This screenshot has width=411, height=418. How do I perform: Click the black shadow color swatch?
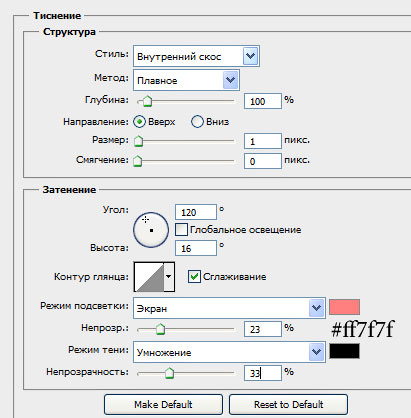(x=344, y=351)
